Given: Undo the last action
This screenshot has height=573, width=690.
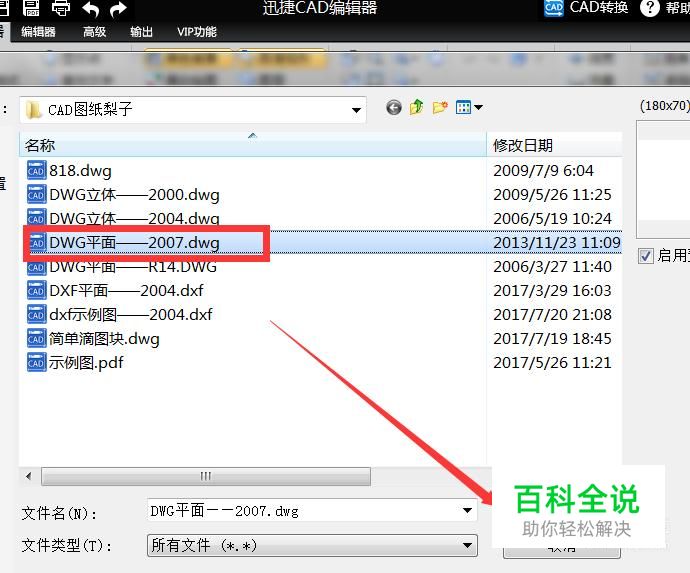Looking at the screenshot, I should (90, 9).
